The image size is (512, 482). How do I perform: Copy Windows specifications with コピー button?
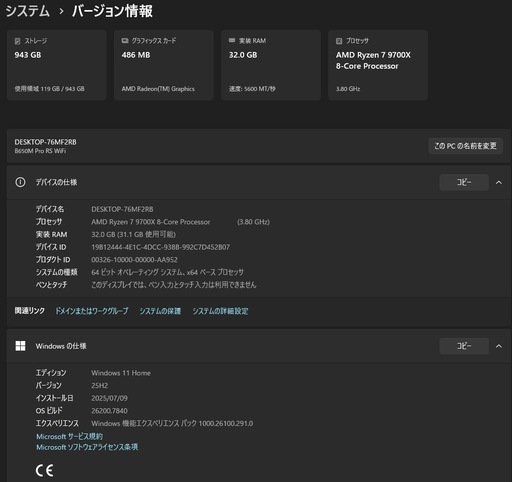464,346
